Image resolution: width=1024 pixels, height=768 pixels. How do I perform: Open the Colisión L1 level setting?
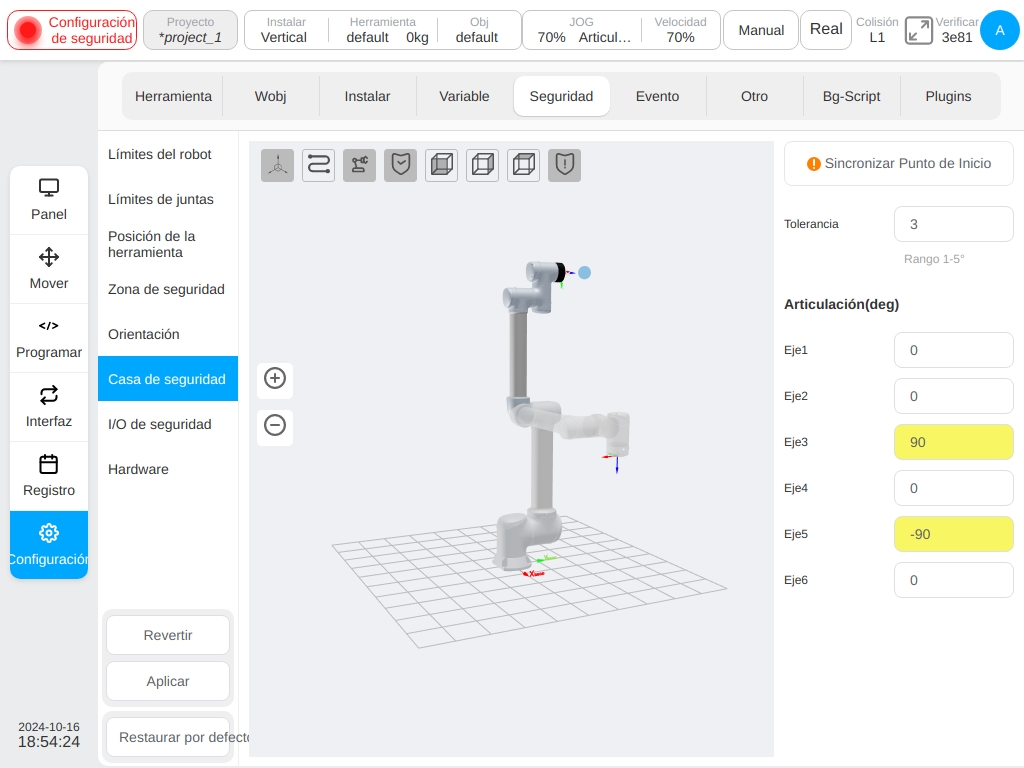pos(877,30)
